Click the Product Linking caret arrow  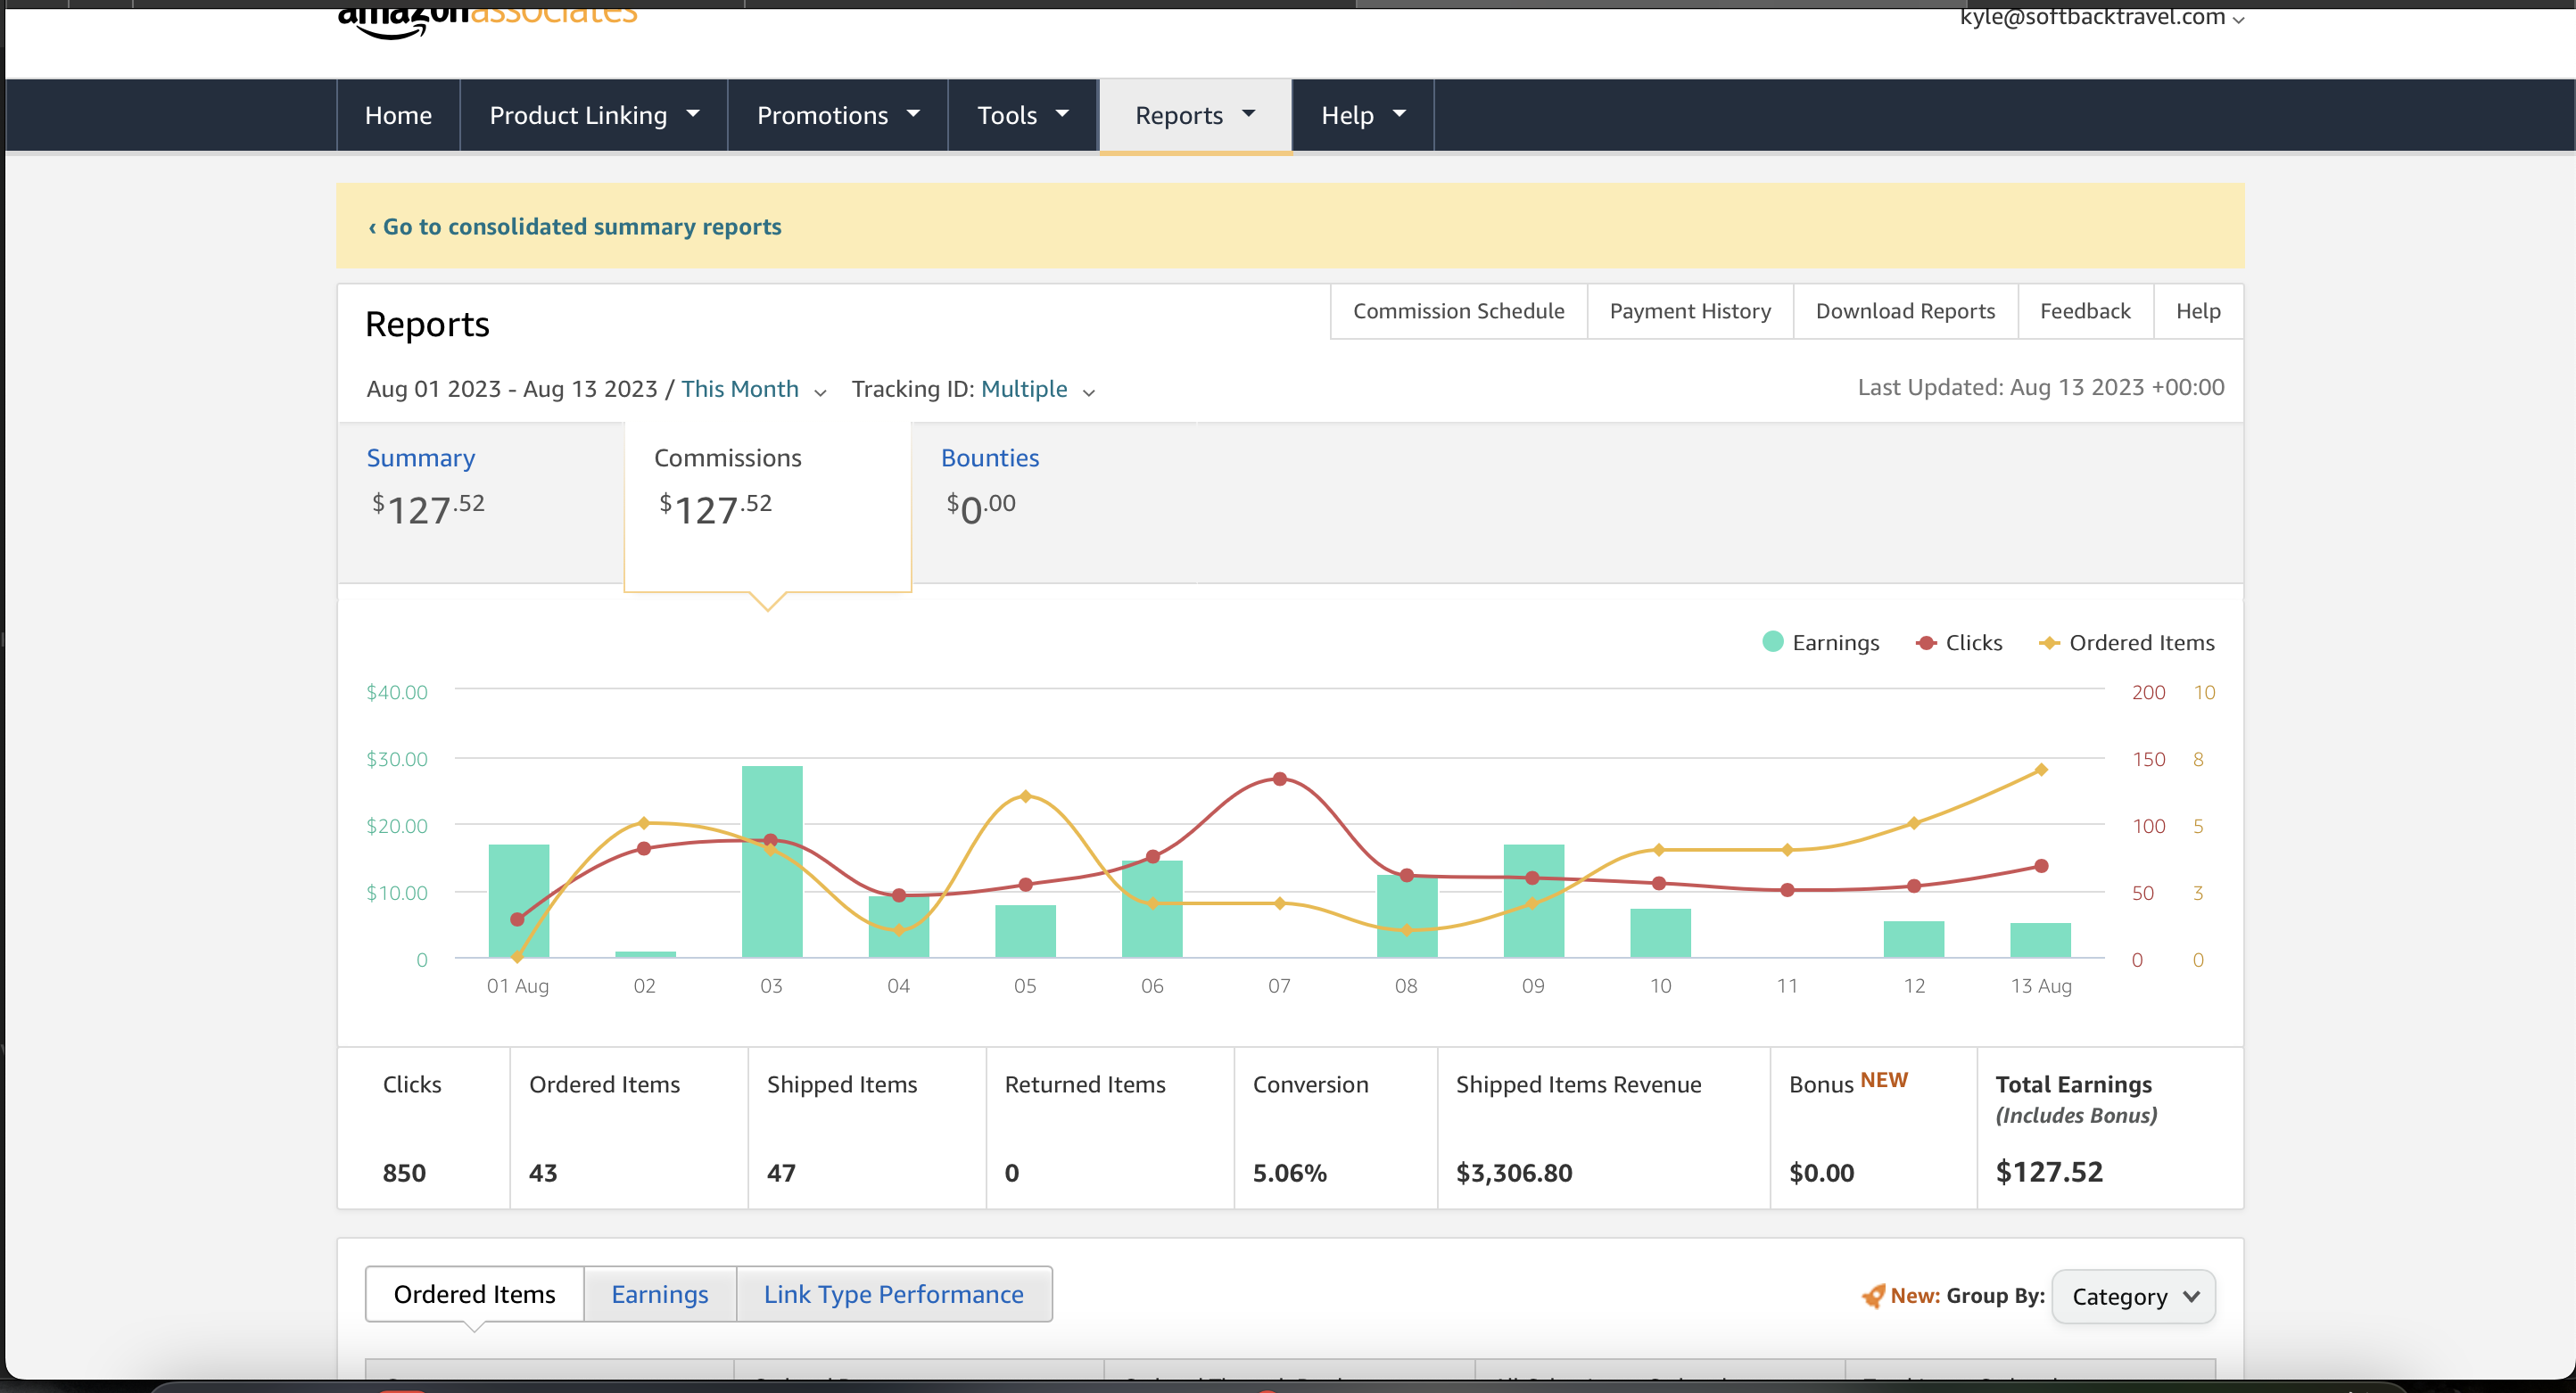pos(692,113)
